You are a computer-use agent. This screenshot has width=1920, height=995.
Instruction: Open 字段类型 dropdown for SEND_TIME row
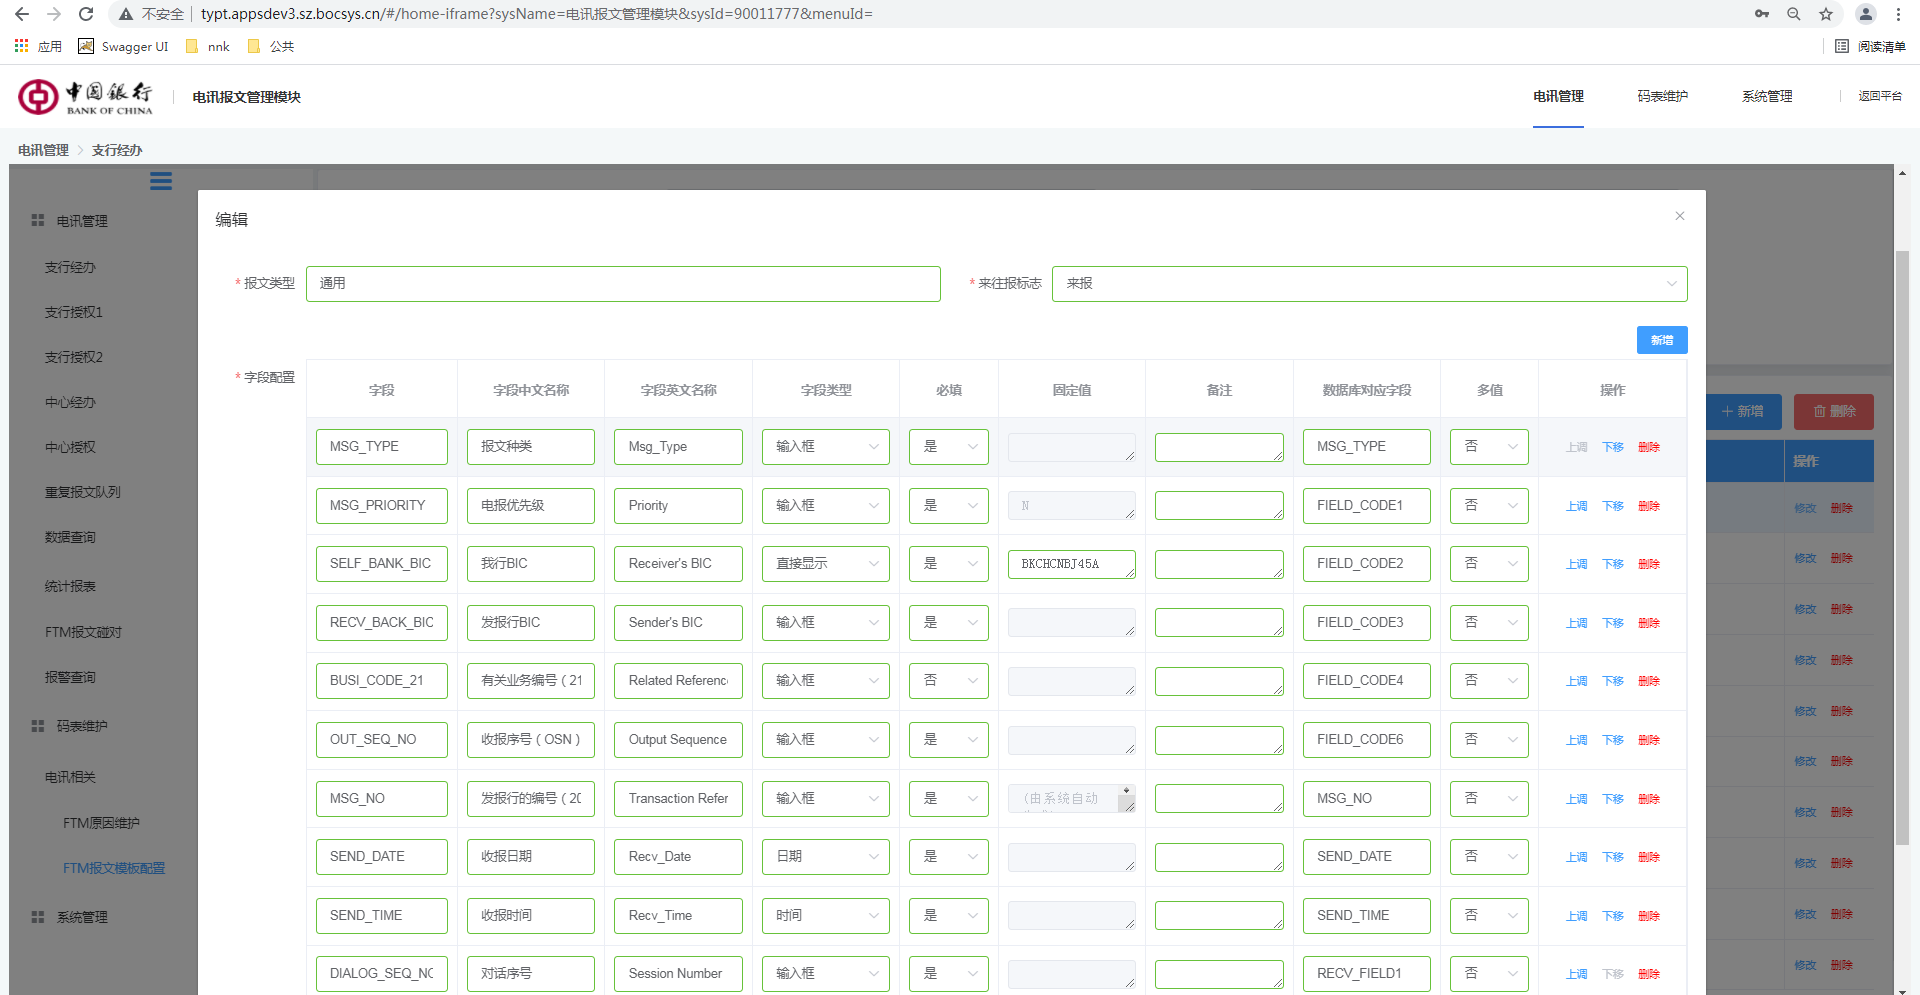coord(825,916)
